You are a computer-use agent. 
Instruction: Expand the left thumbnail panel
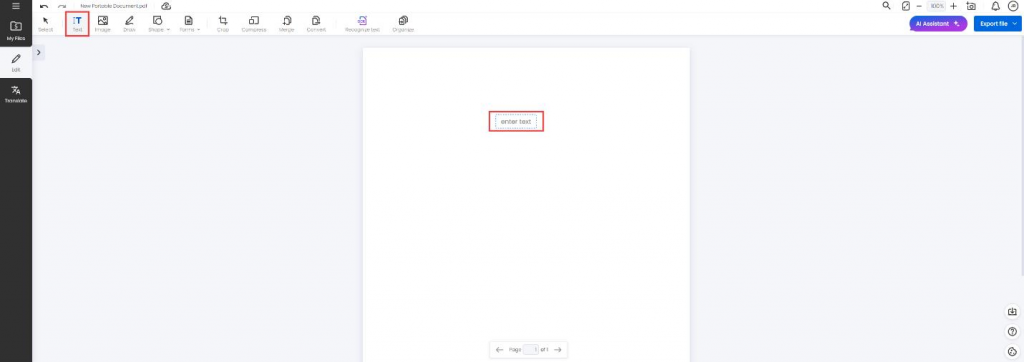coord(39,53)
